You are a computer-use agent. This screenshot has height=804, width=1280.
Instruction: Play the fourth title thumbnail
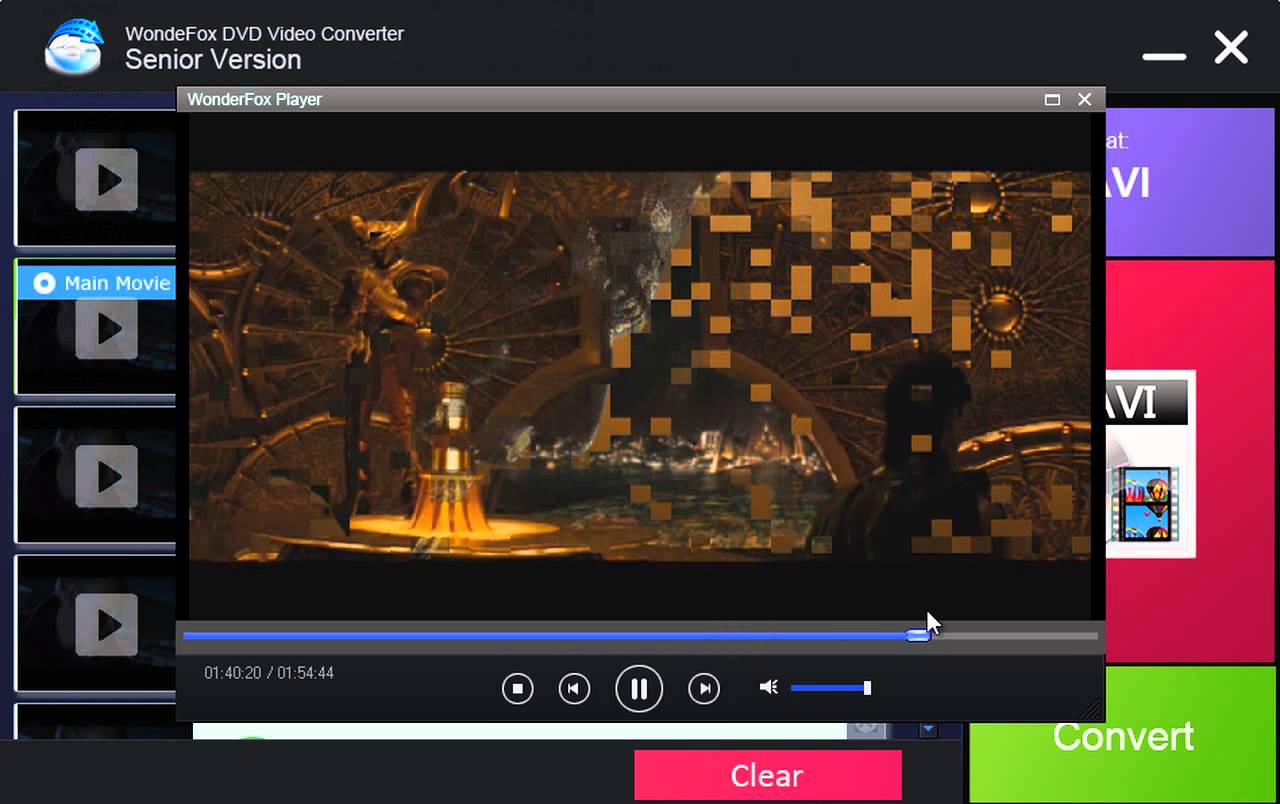(106, 624)
